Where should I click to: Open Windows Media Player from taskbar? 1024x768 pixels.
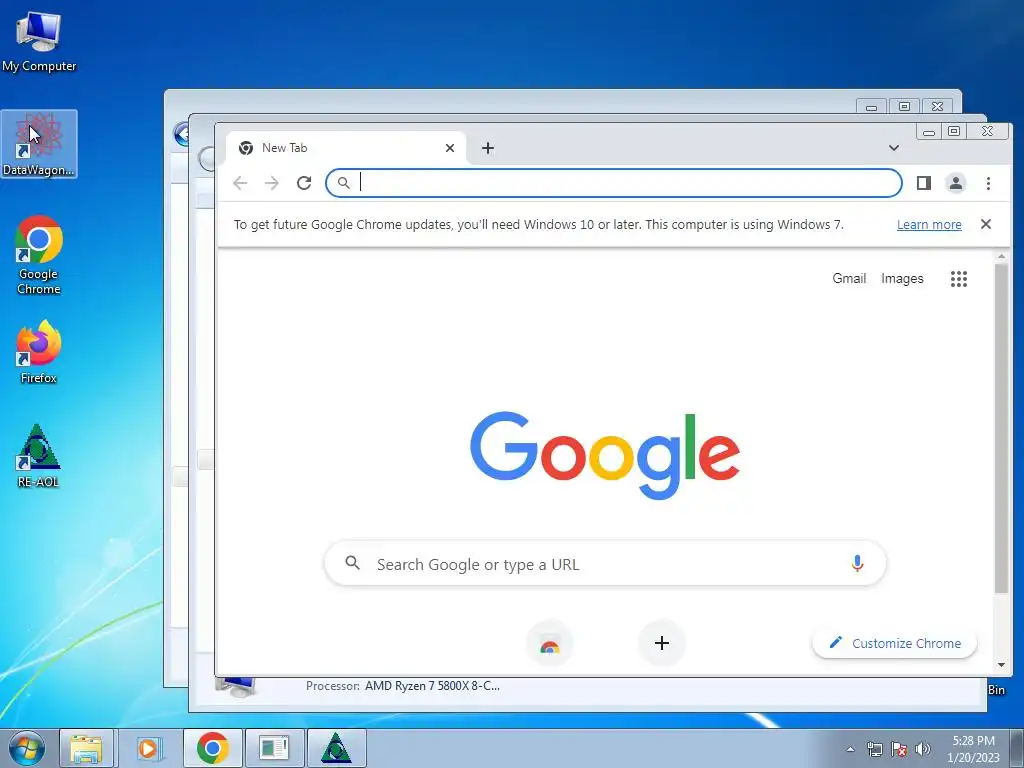(149, 748)
